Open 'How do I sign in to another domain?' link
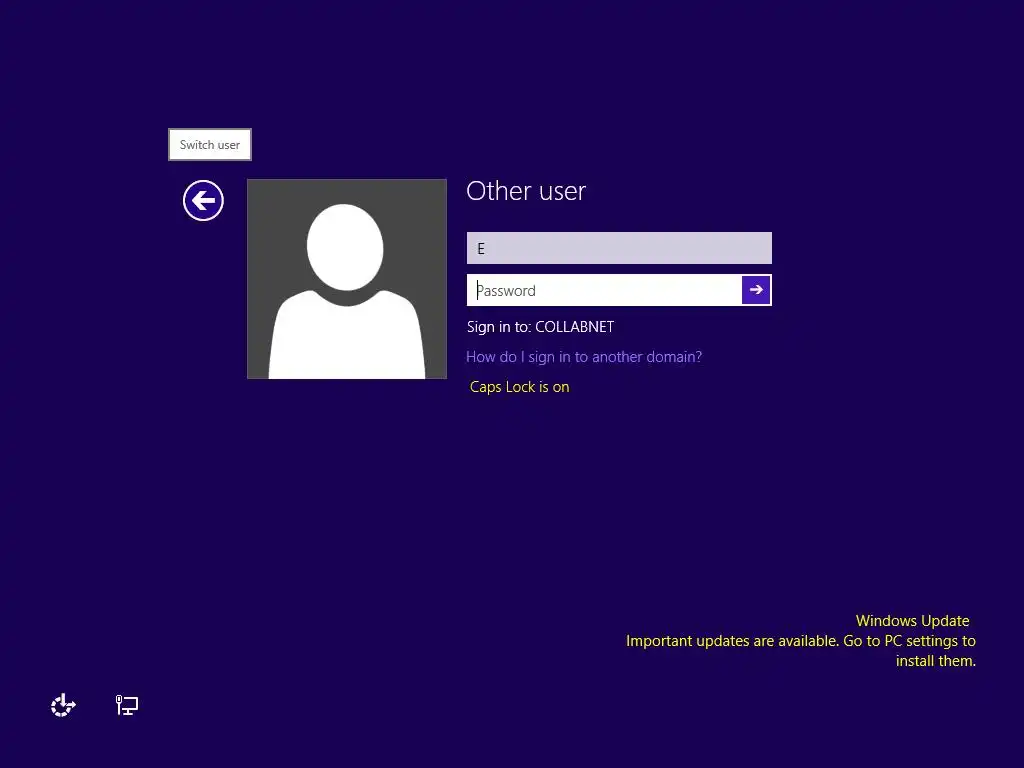 click(584, 357)
